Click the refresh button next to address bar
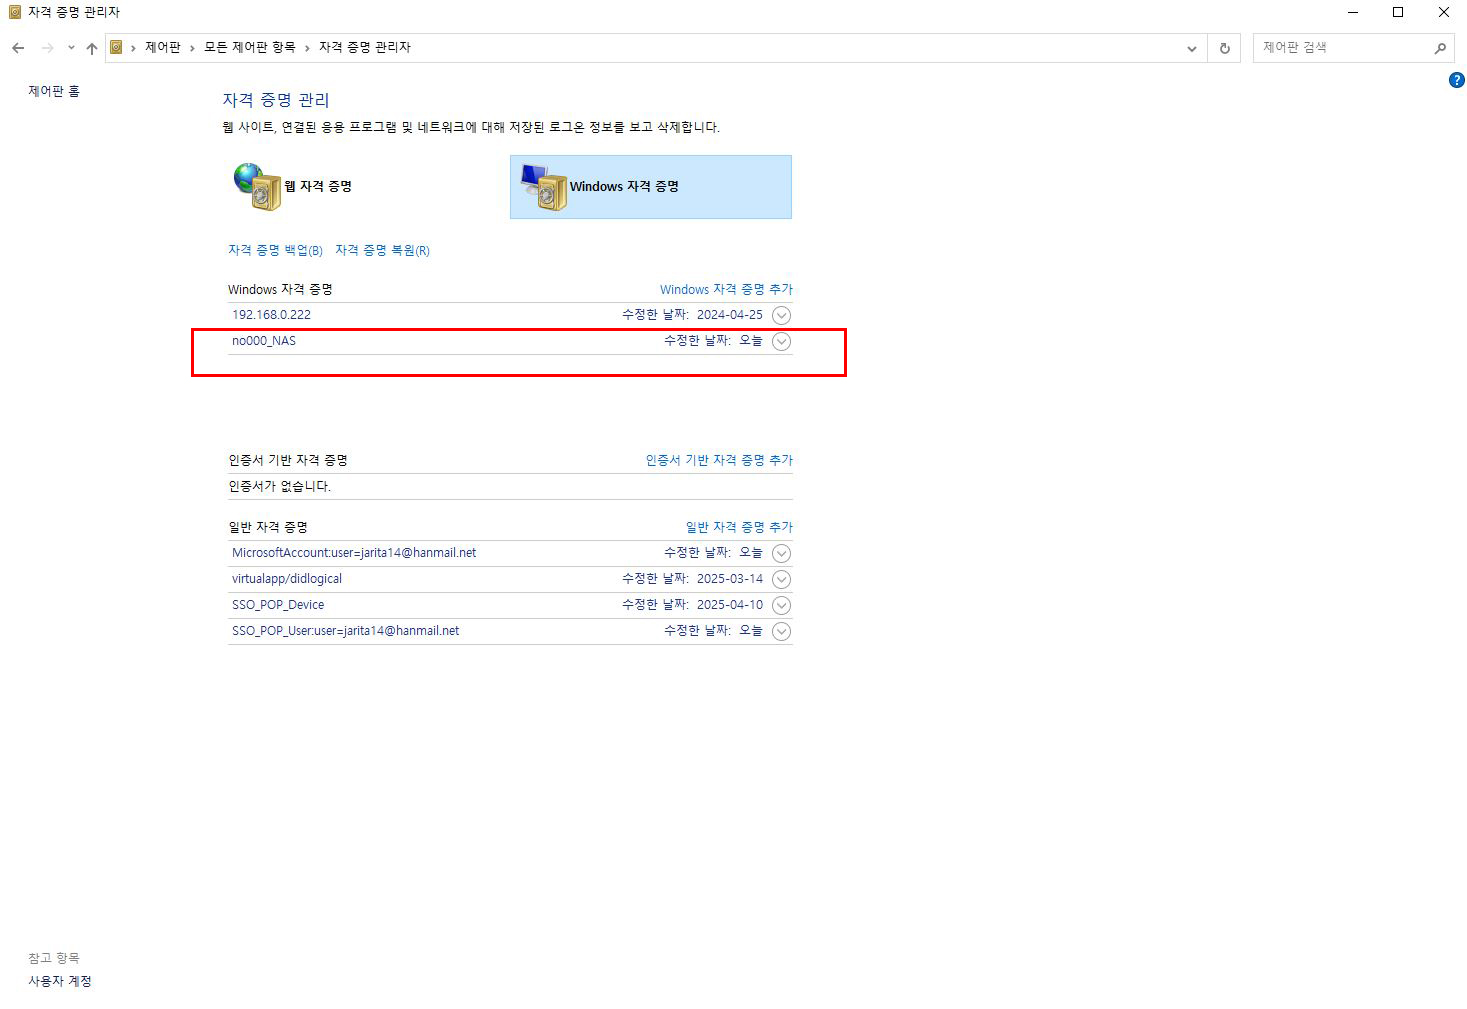This screenshot has width=1467, height=1009. (x=1224, y=48)
